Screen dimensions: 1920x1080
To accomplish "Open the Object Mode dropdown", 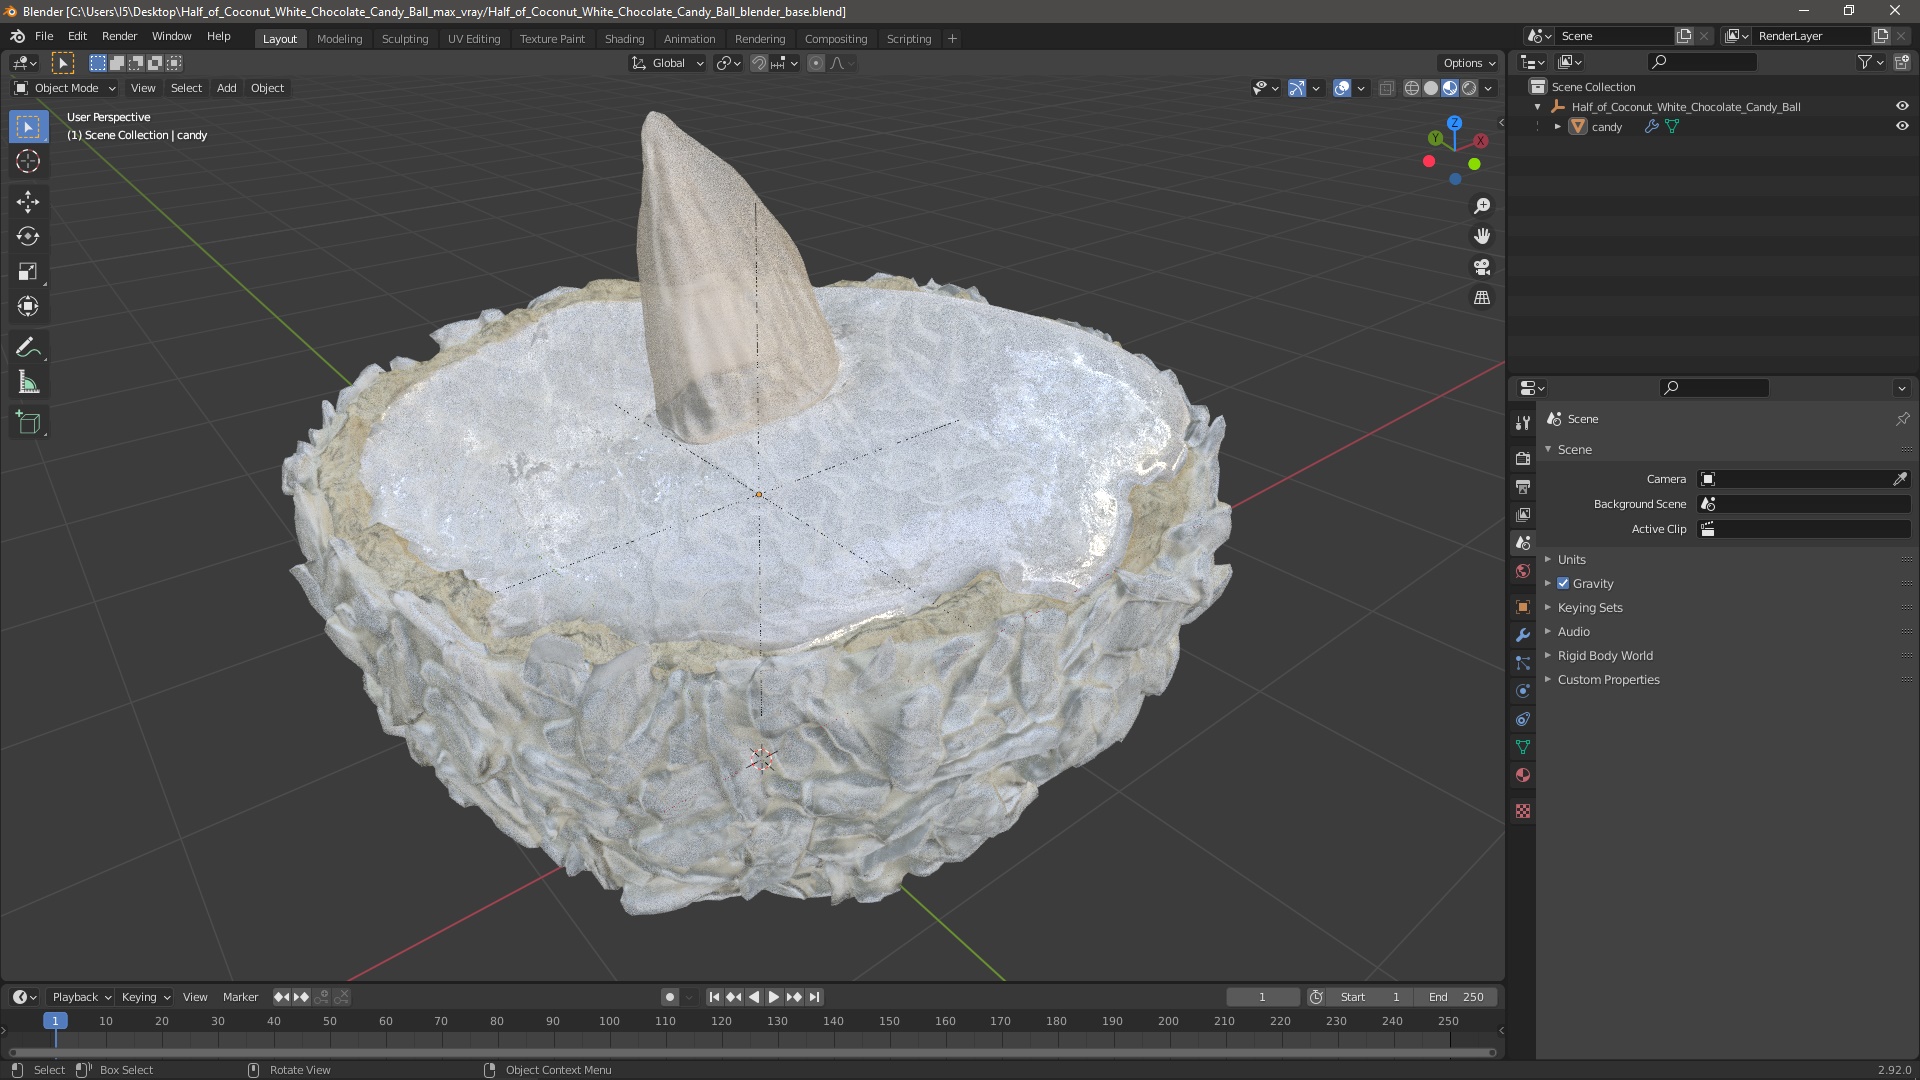I will point(65,88).
